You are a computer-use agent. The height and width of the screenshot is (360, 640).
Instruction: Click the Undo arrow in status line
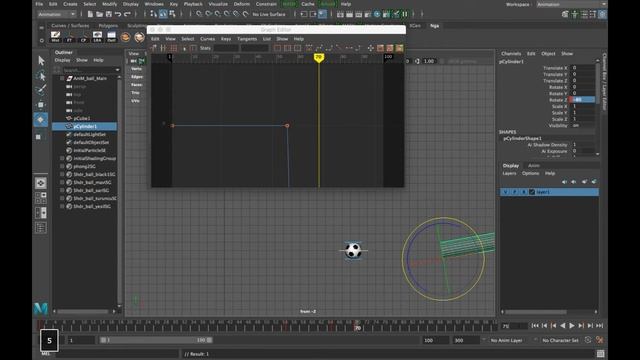pyautogui.click(x=118, y=14)
